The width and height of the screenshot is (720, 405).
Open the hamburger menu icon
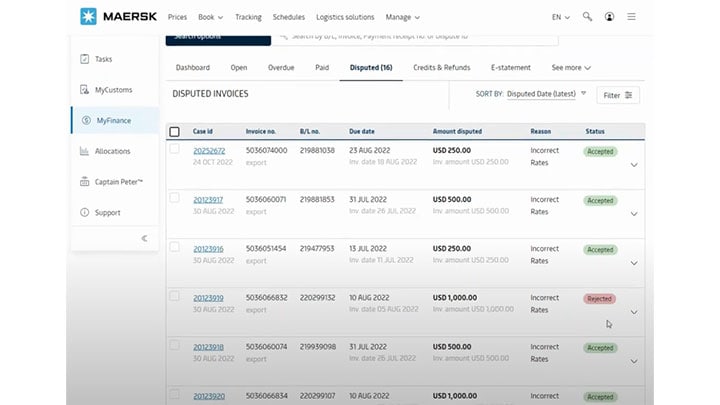(x=631, y=17)
